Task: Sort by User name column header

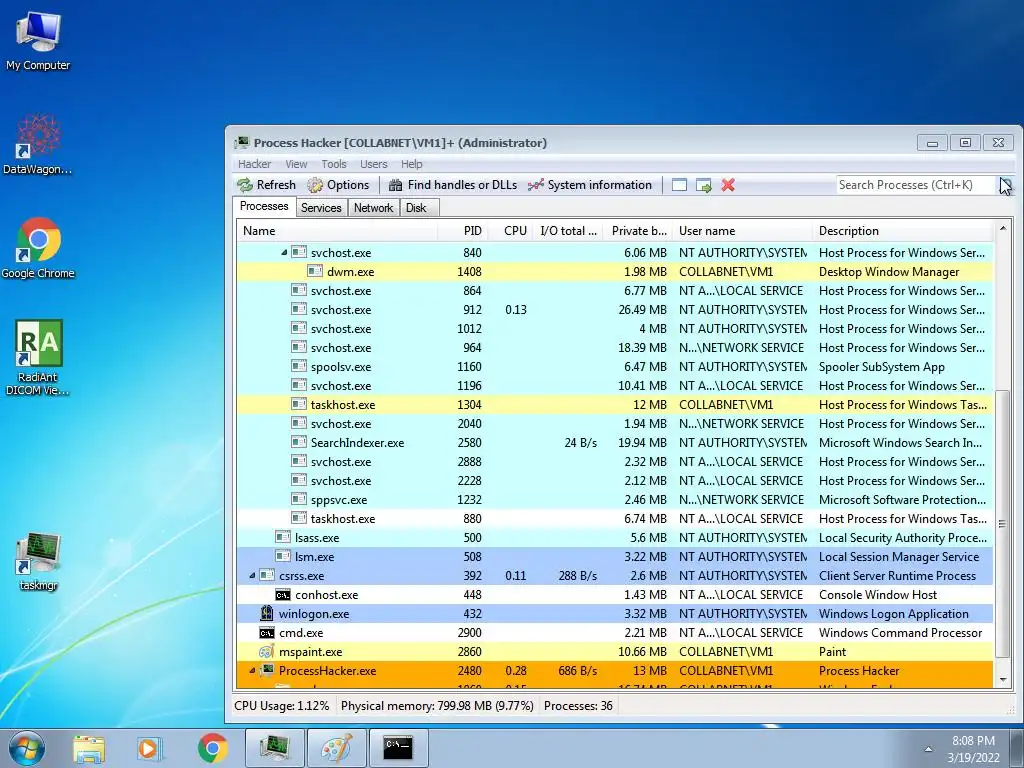Action: (743, 231)
